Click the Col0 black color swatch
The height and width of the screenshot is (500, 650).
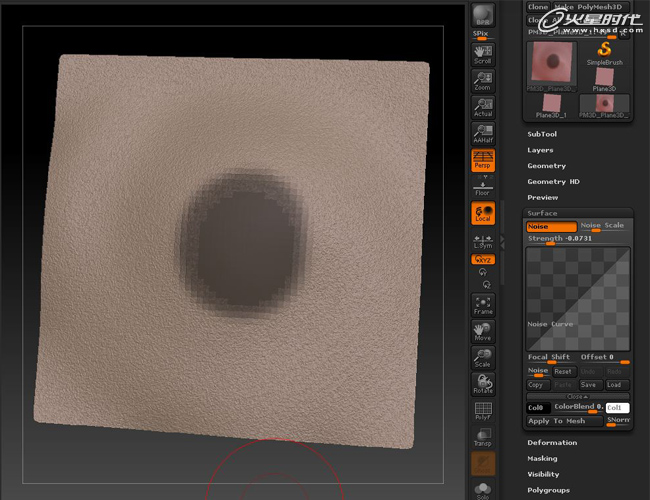[538, 408]
